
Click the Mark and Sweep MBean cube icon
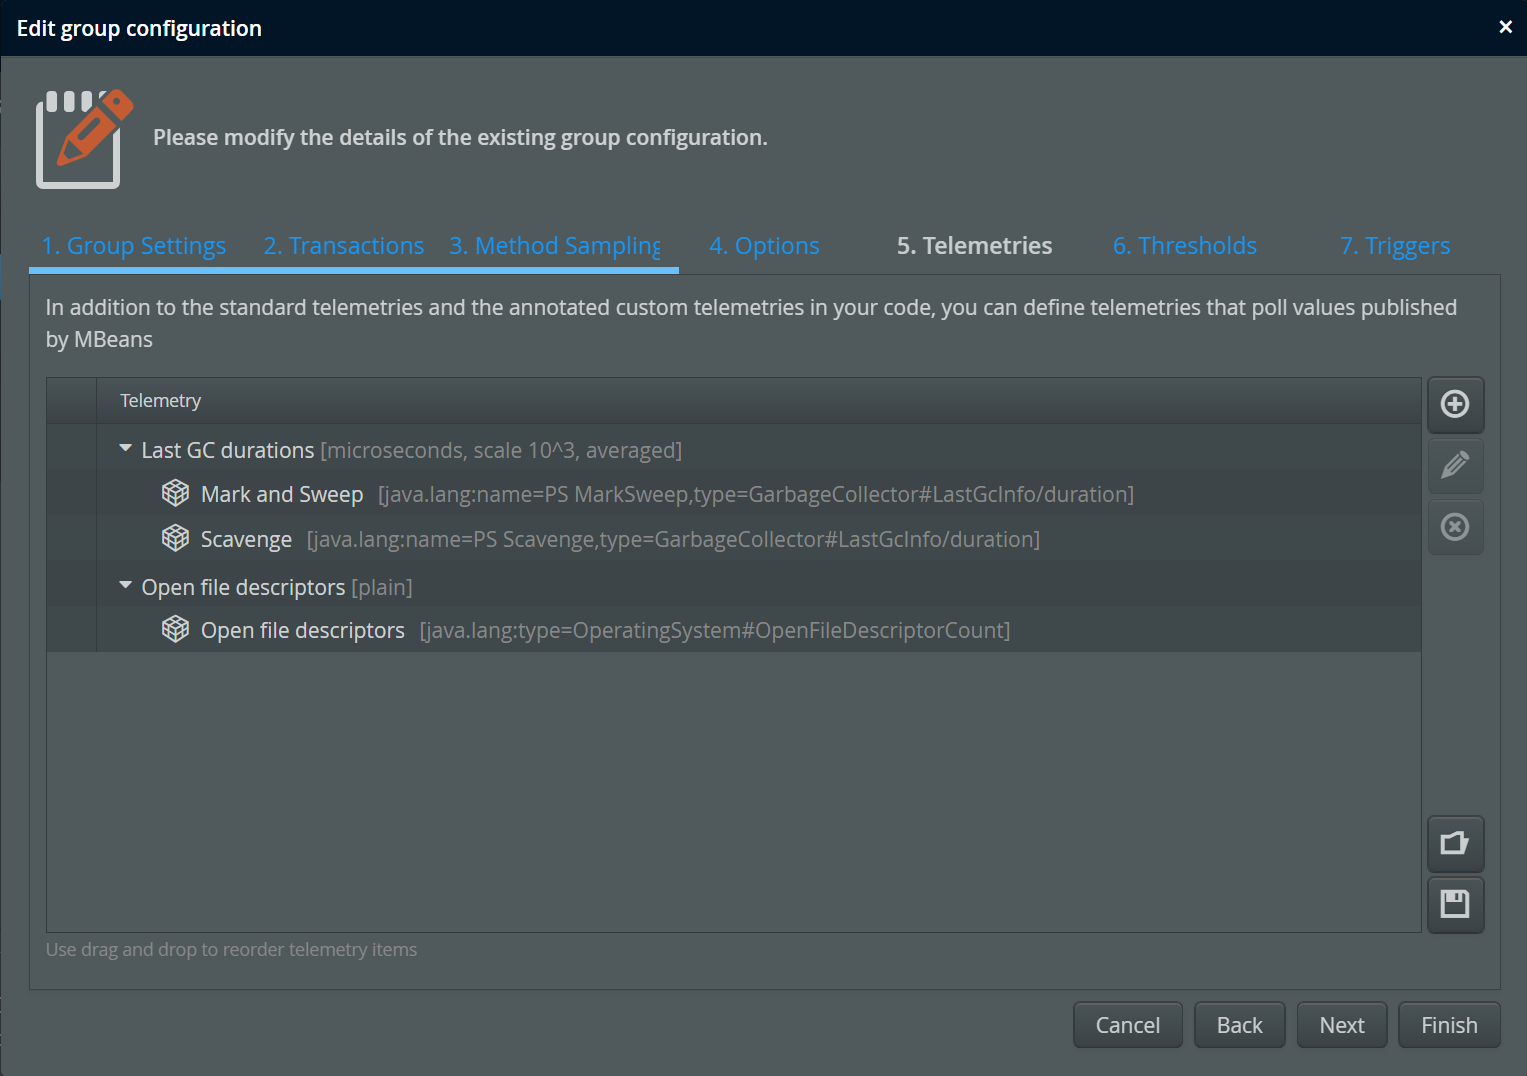[176, 493]
